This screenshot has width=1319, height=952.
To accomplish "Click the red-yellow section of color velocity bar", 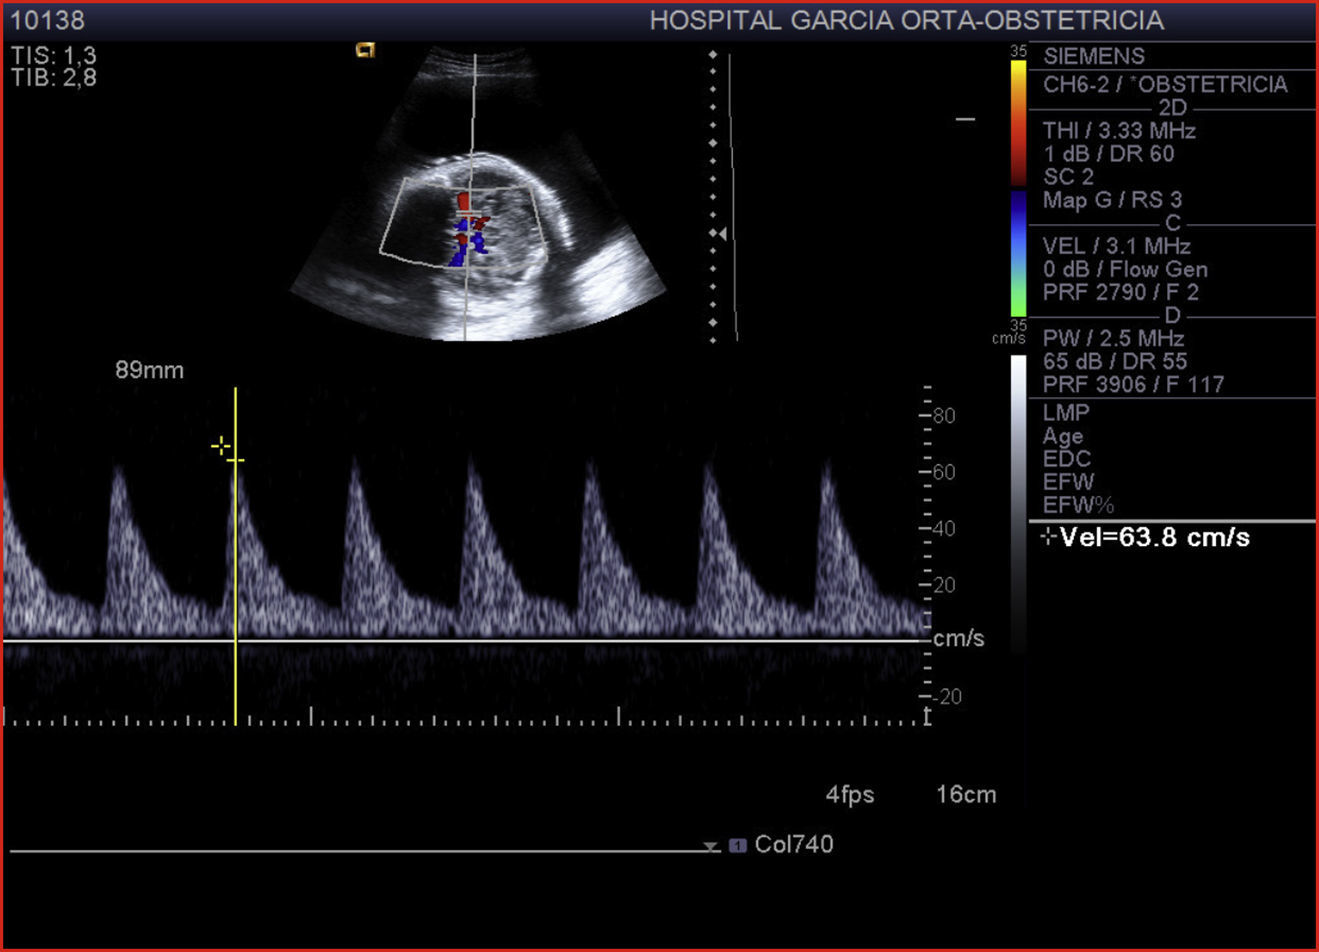I will click(x=1018, y=122).
